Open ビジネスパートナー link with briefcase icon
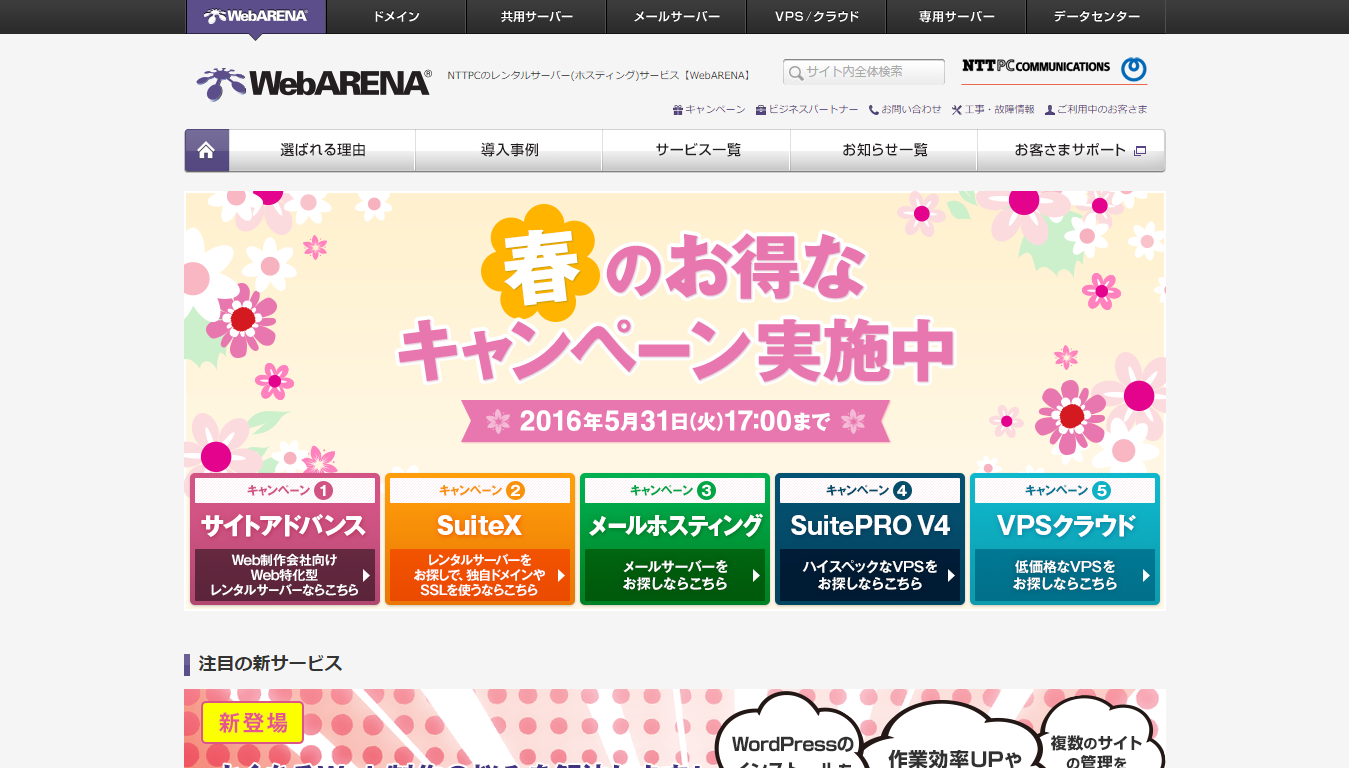Image resolution: width=1349 pixels, height=768 pixels. (x=807, y=110)
